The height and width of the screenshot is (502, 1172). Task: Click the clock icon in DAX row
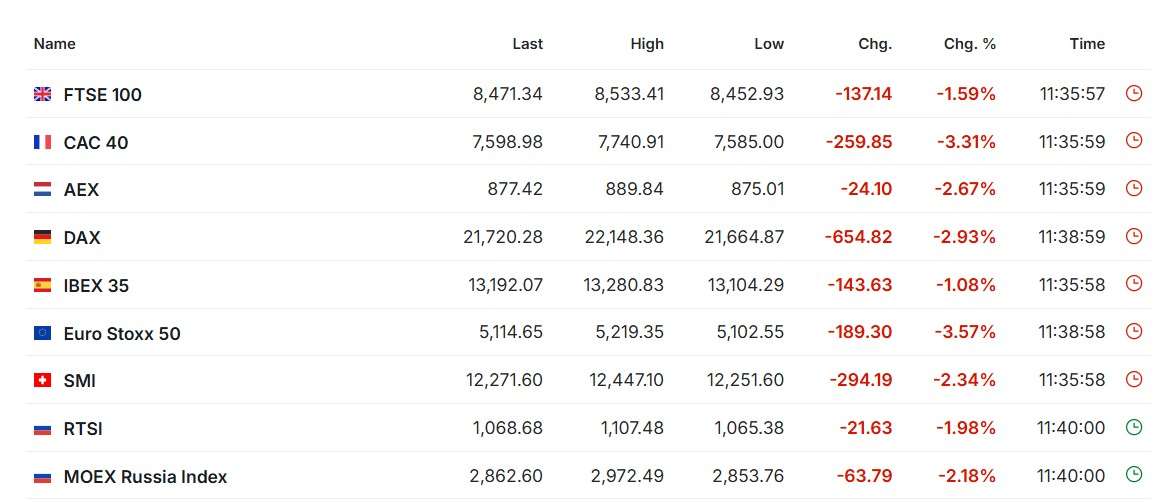[x=1134, y=236]
